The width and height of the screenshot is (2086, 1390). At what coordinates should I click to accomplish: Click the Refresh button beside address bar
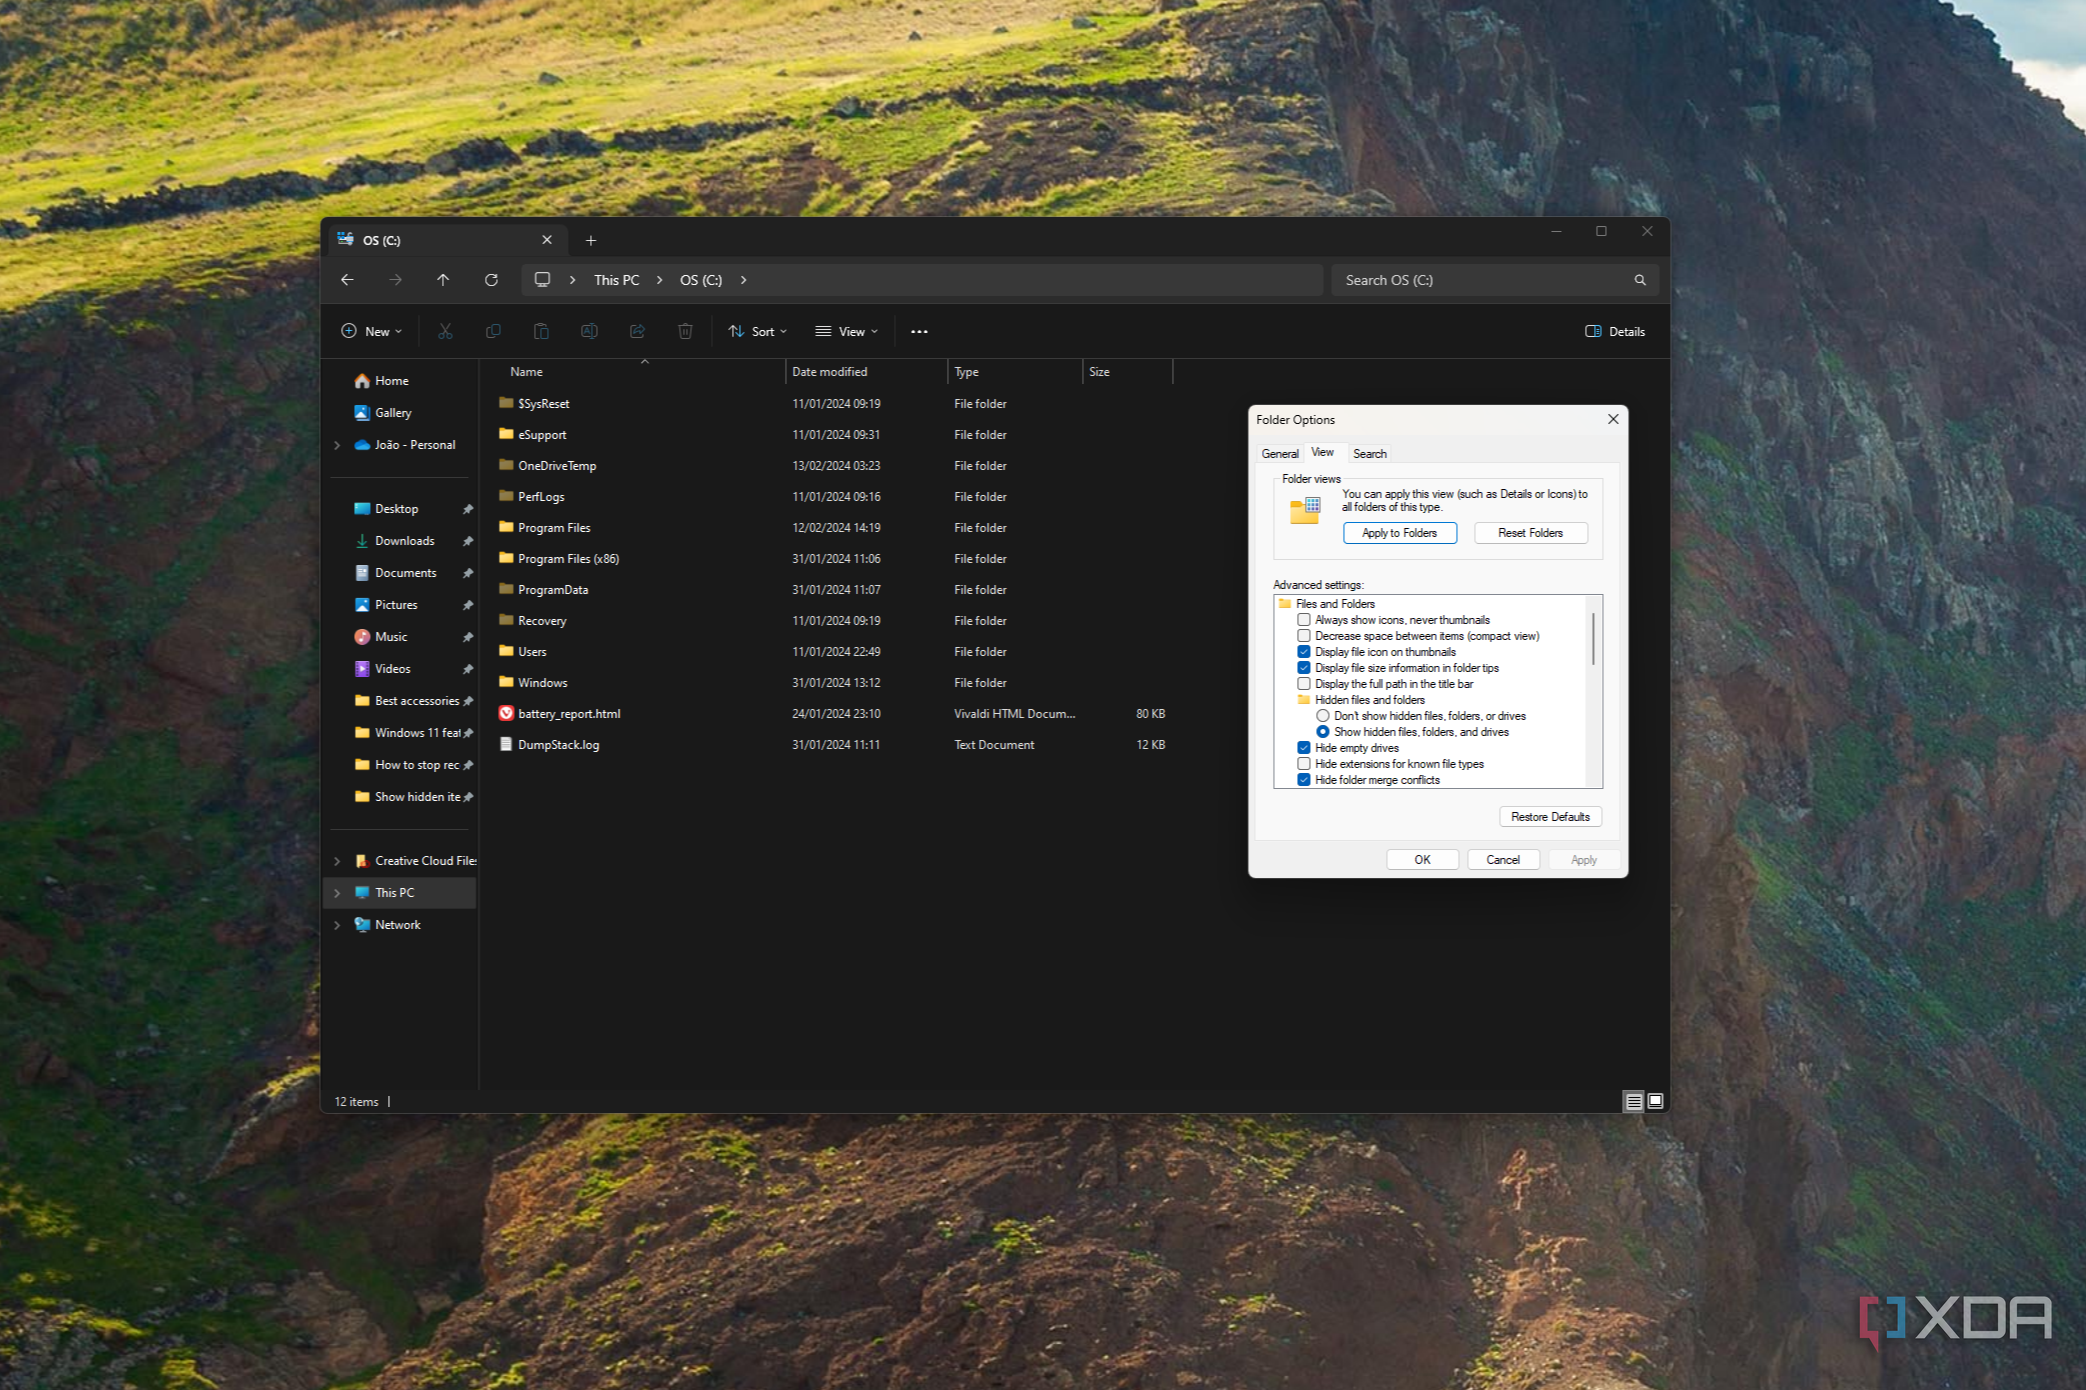(x=491, y=280)
